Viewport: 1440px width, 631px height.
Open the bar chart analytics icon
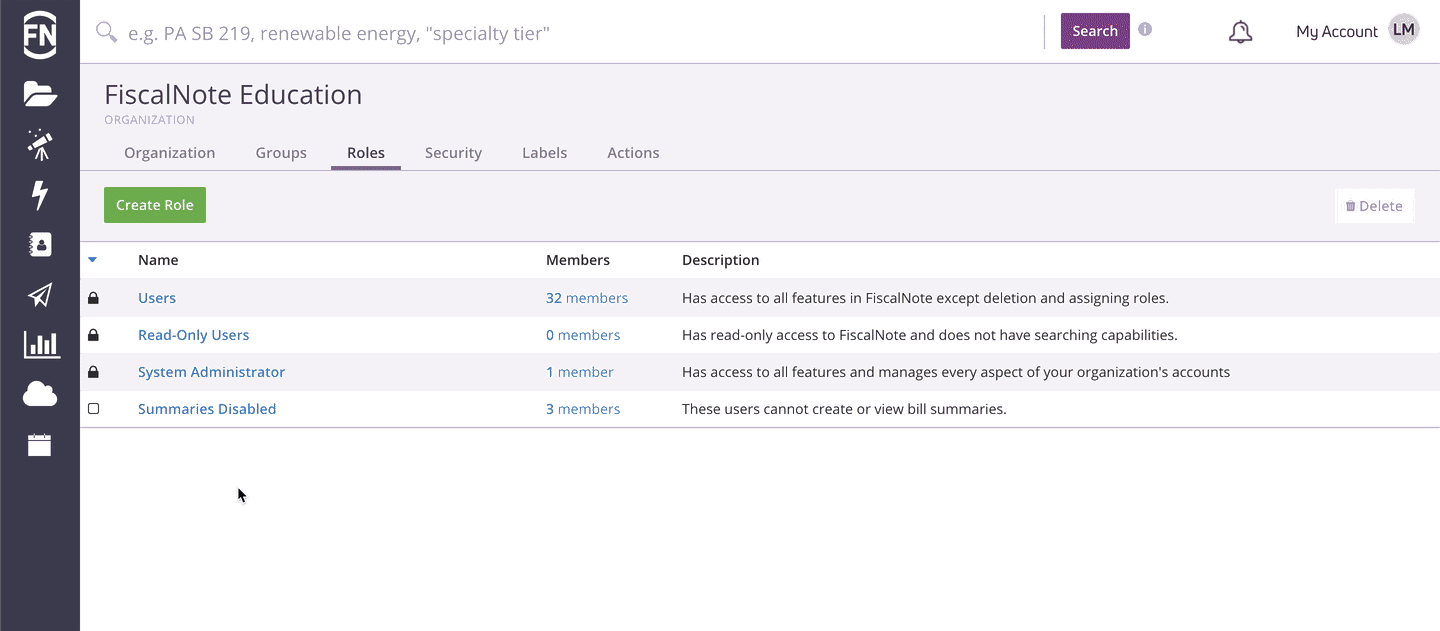point(40,345)
